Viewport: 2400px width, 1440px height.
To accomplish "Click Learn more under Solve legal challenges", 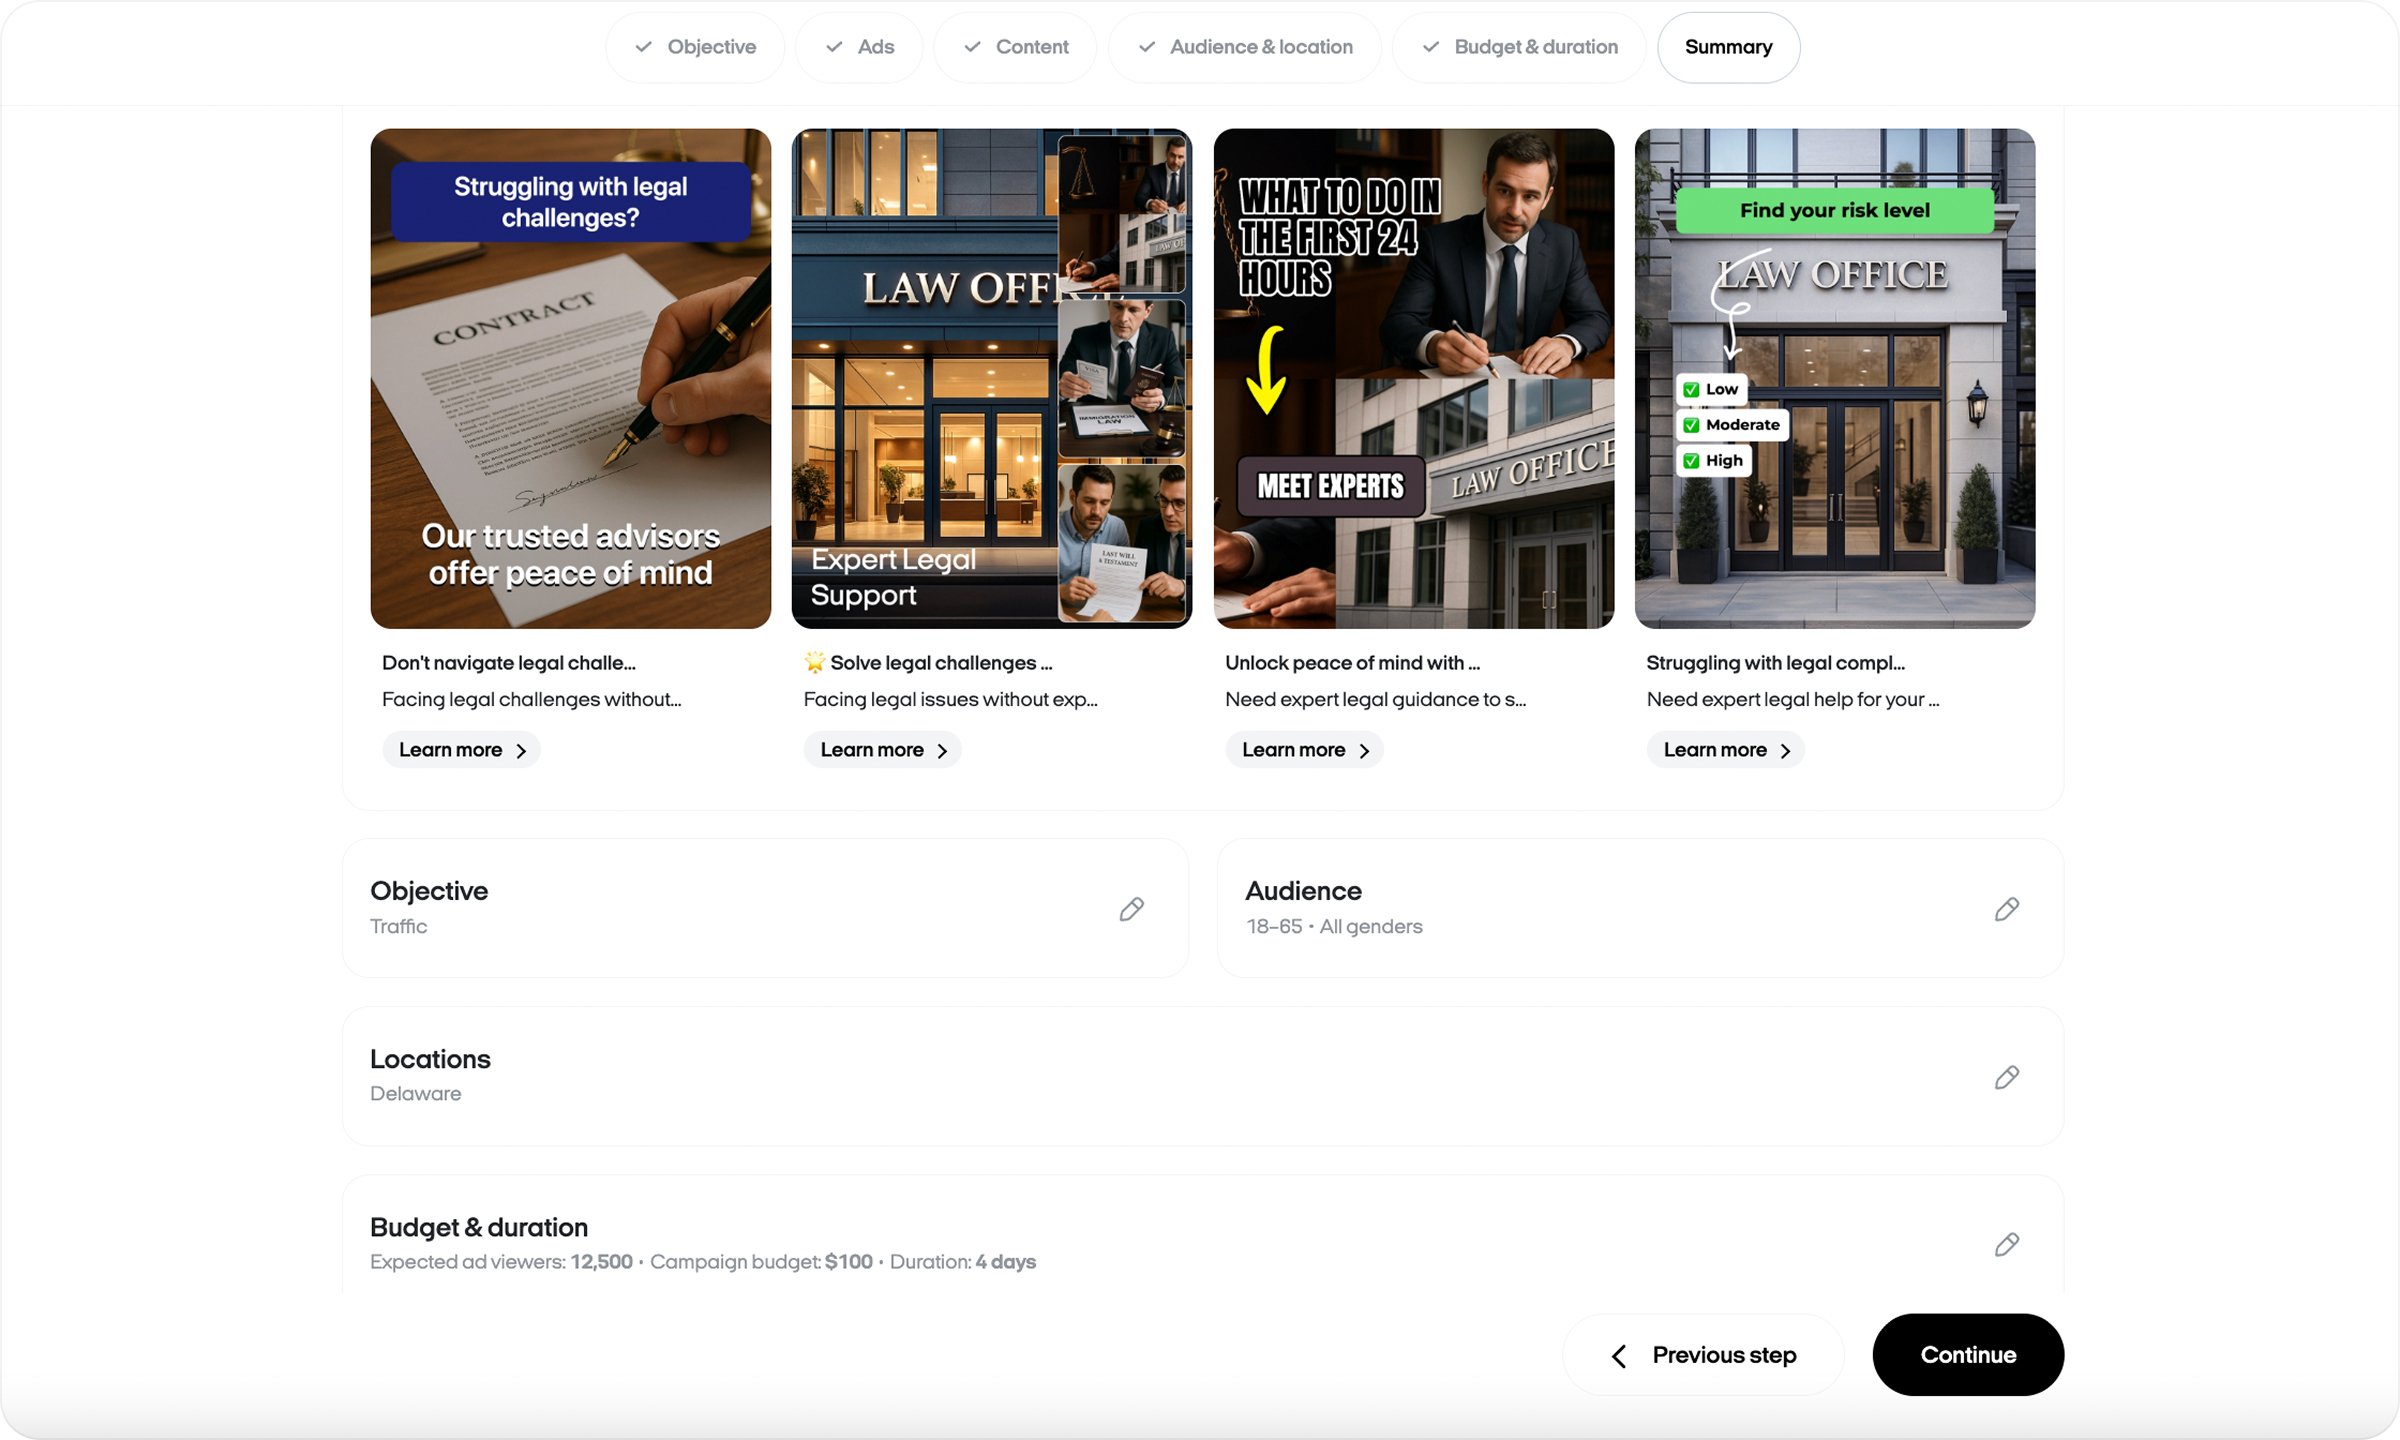I will pos(882,750).
